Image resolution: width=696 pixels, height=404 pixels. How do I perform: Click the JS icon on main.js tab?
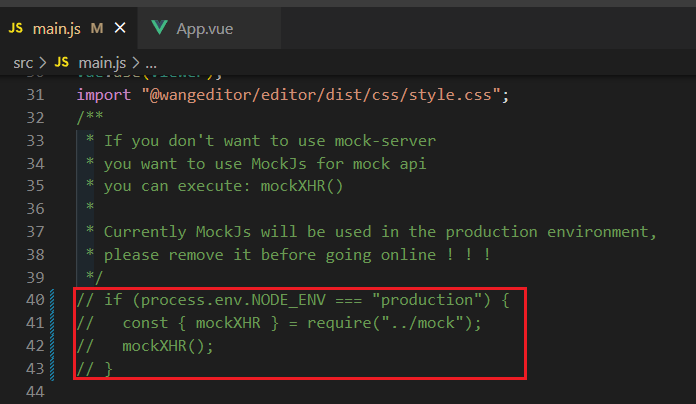pyautogui.click(x=16, y=28)
